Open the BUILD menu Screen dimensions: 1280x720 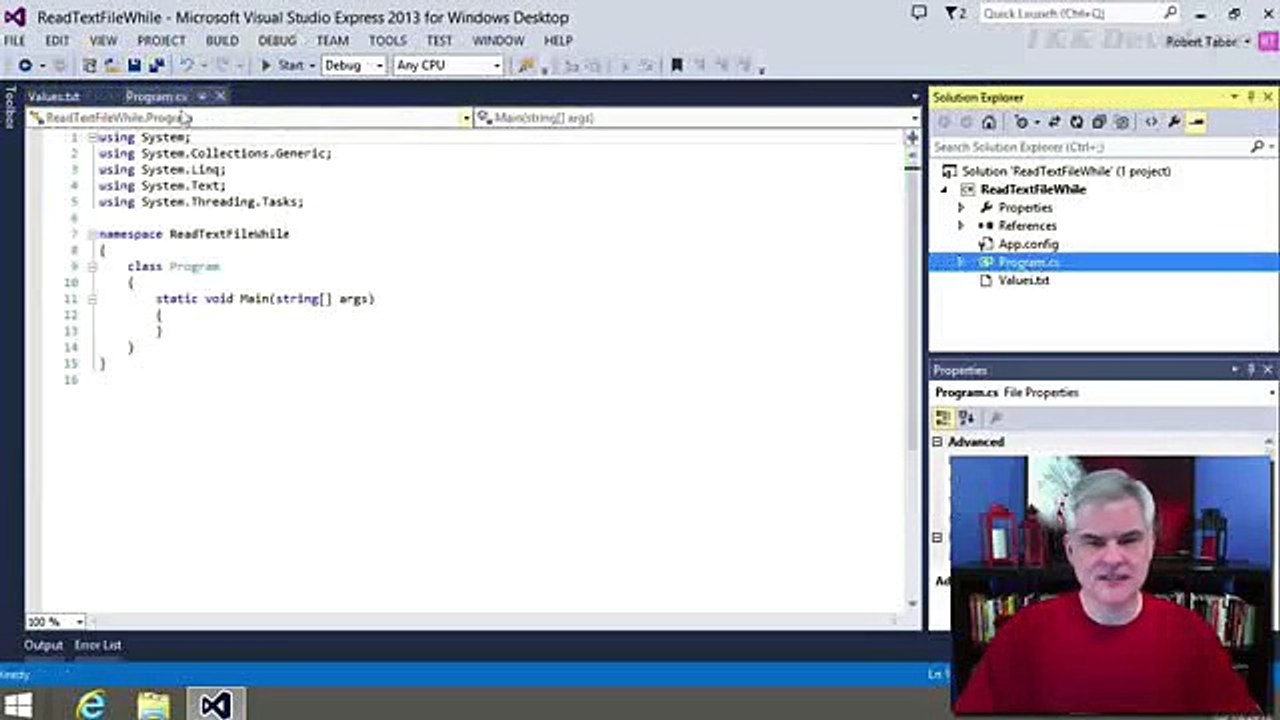coord(222,41)
